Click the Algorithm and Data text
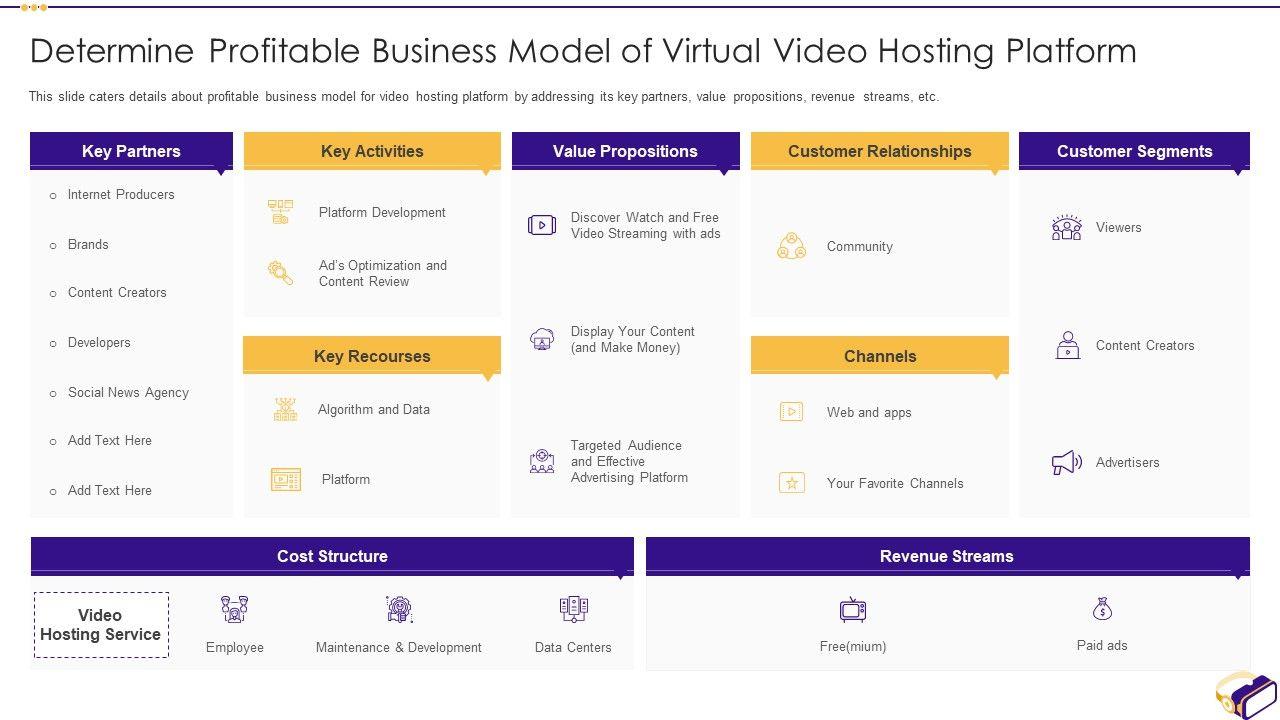The width and height of the screenshot is (1280, 720). tap(374, 409)
